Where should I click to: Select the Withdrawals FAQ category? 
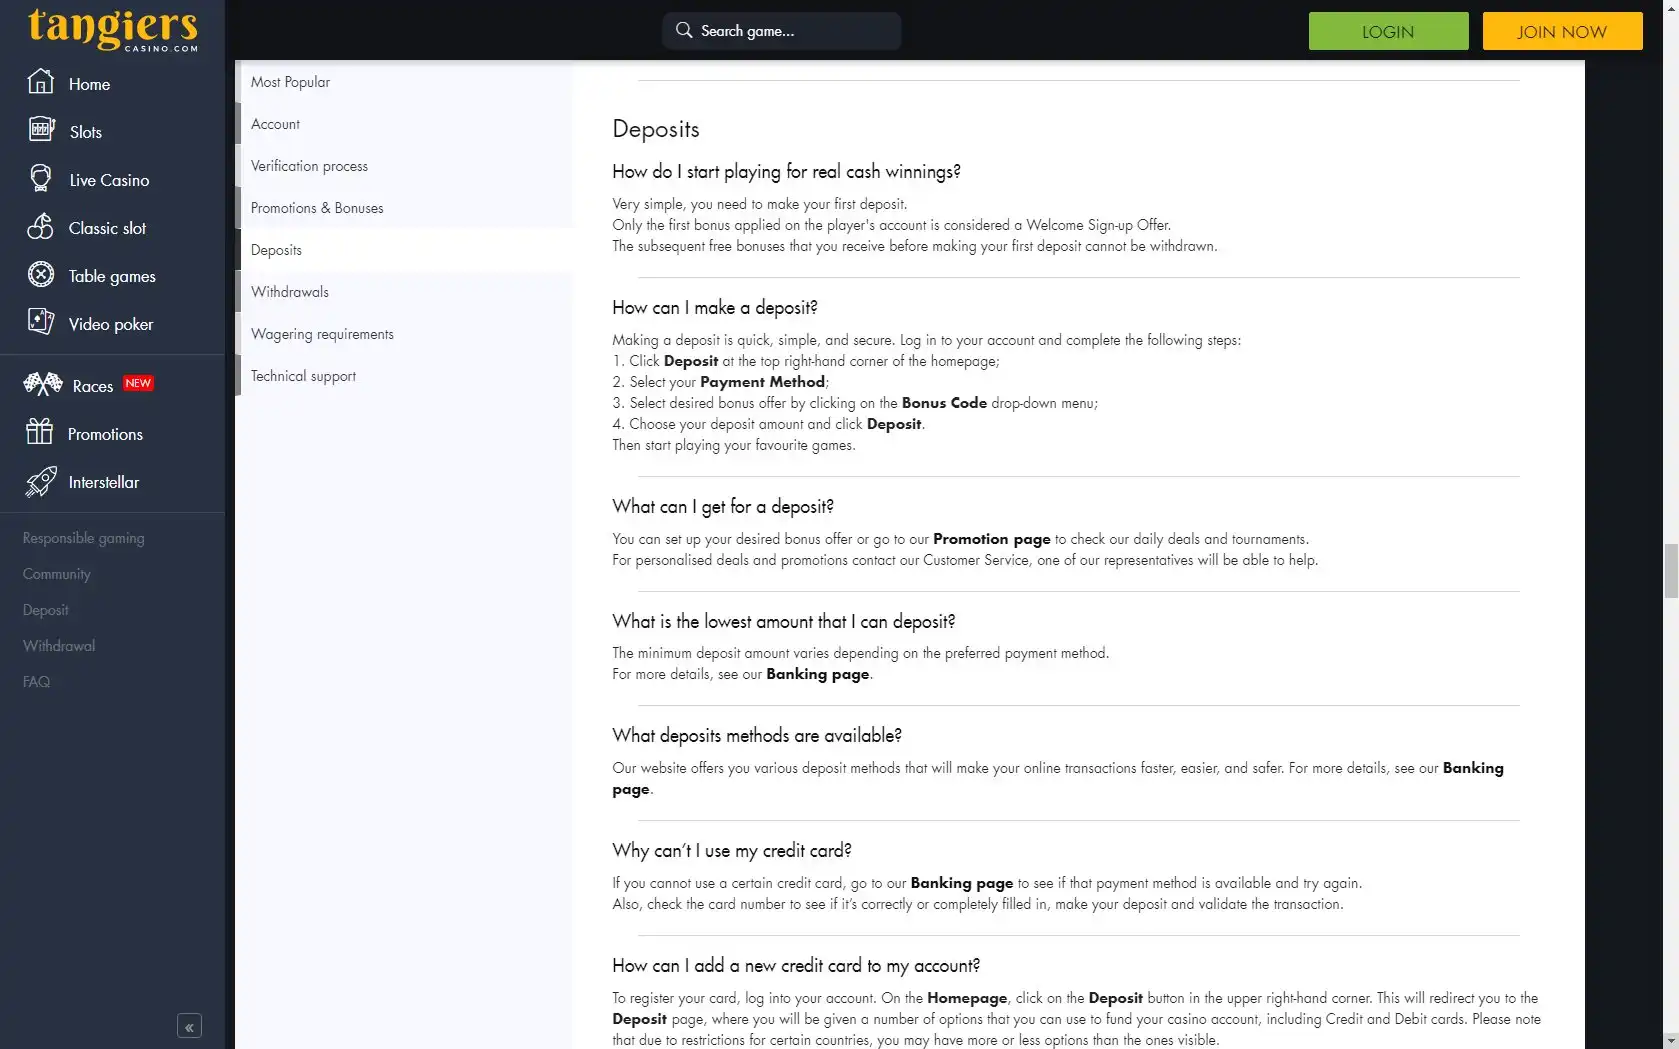pos(290,292)
